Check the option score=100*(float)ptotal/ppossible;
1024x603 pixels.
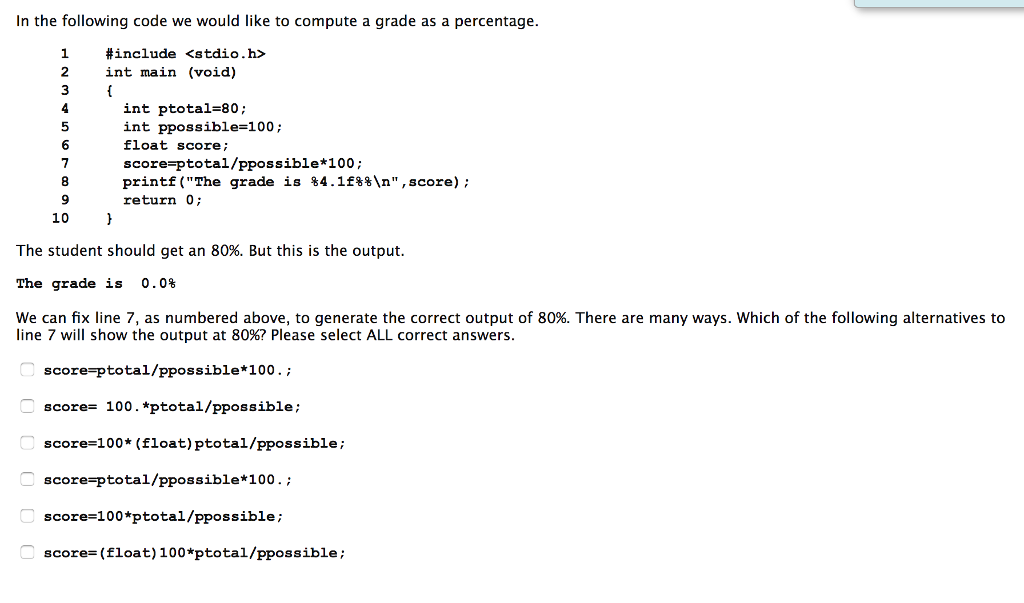coord(27,442)
